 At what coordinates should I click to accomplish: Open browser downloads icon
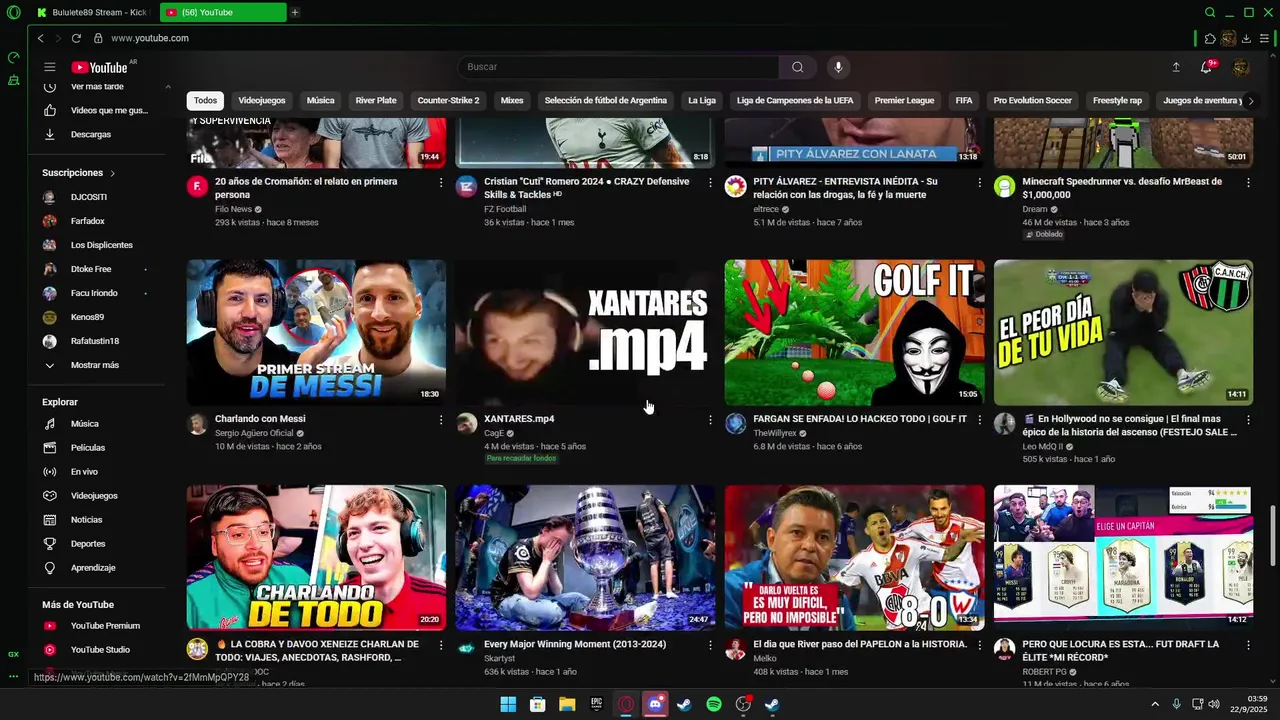[x=1246, y=39]
